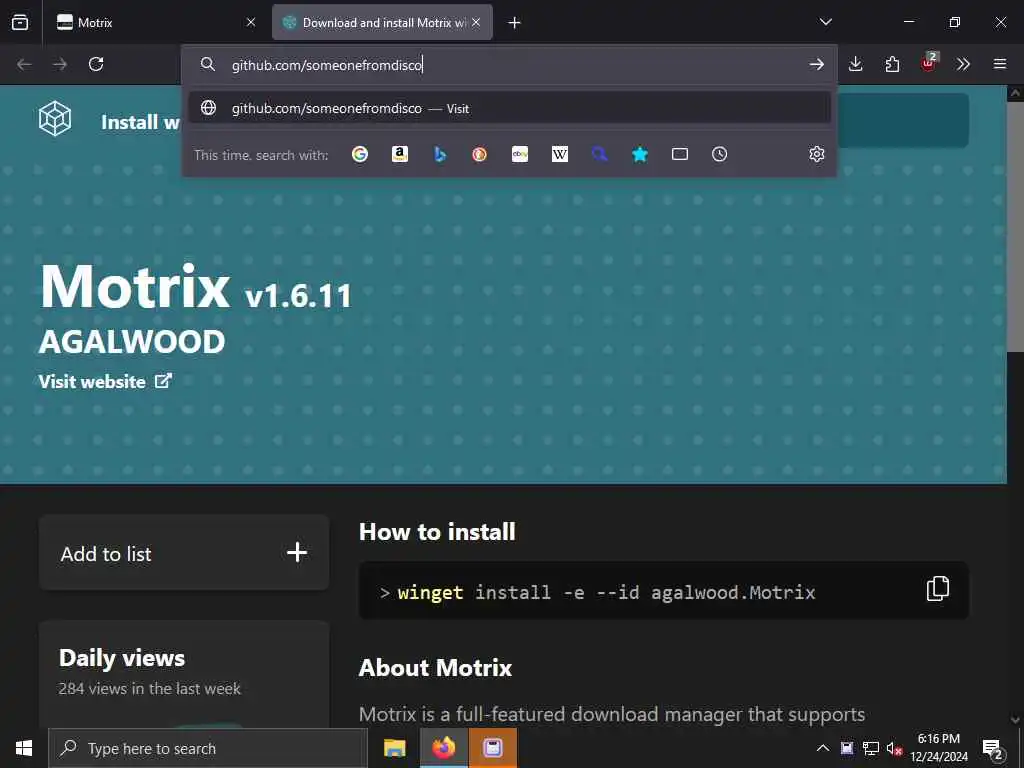Click the How to install heading
This screenshot has width=1024, height=768.
point(437,532)
